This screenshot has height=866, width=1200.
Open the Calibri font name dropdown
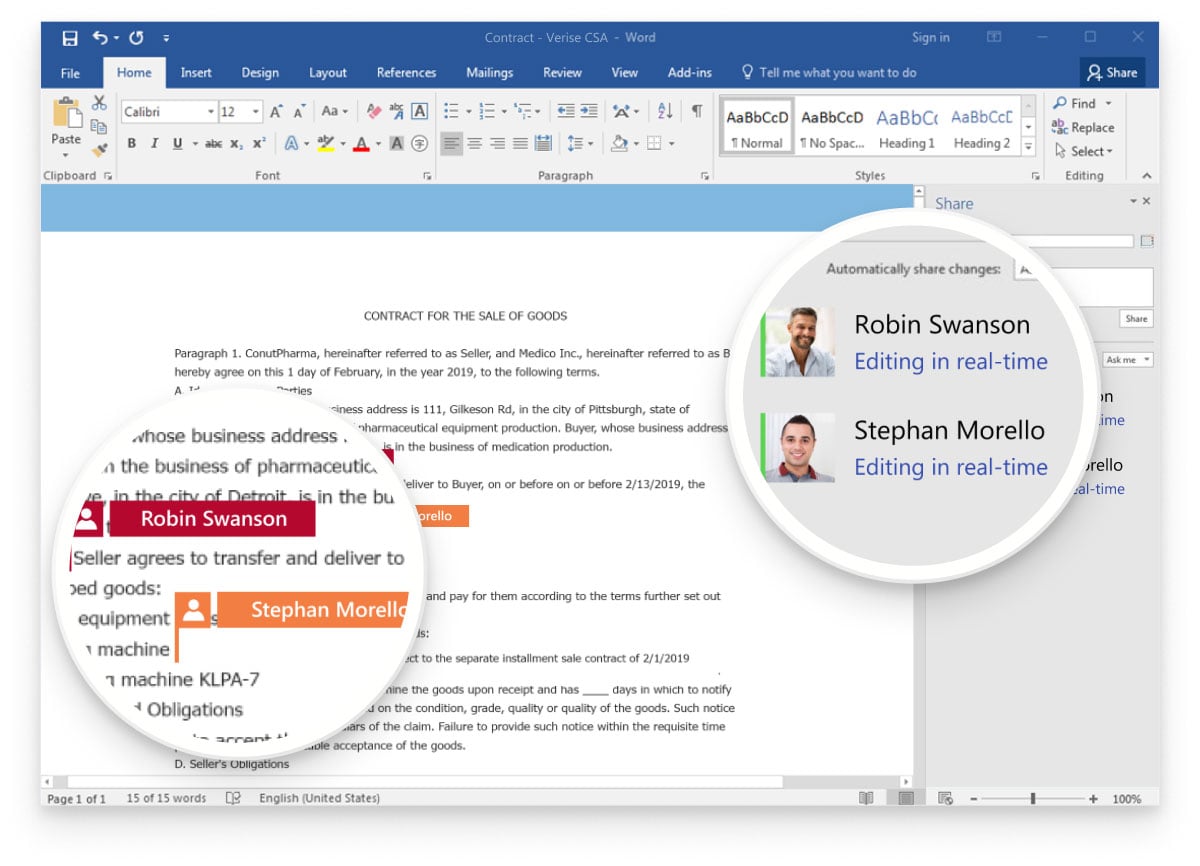(210, 112)
